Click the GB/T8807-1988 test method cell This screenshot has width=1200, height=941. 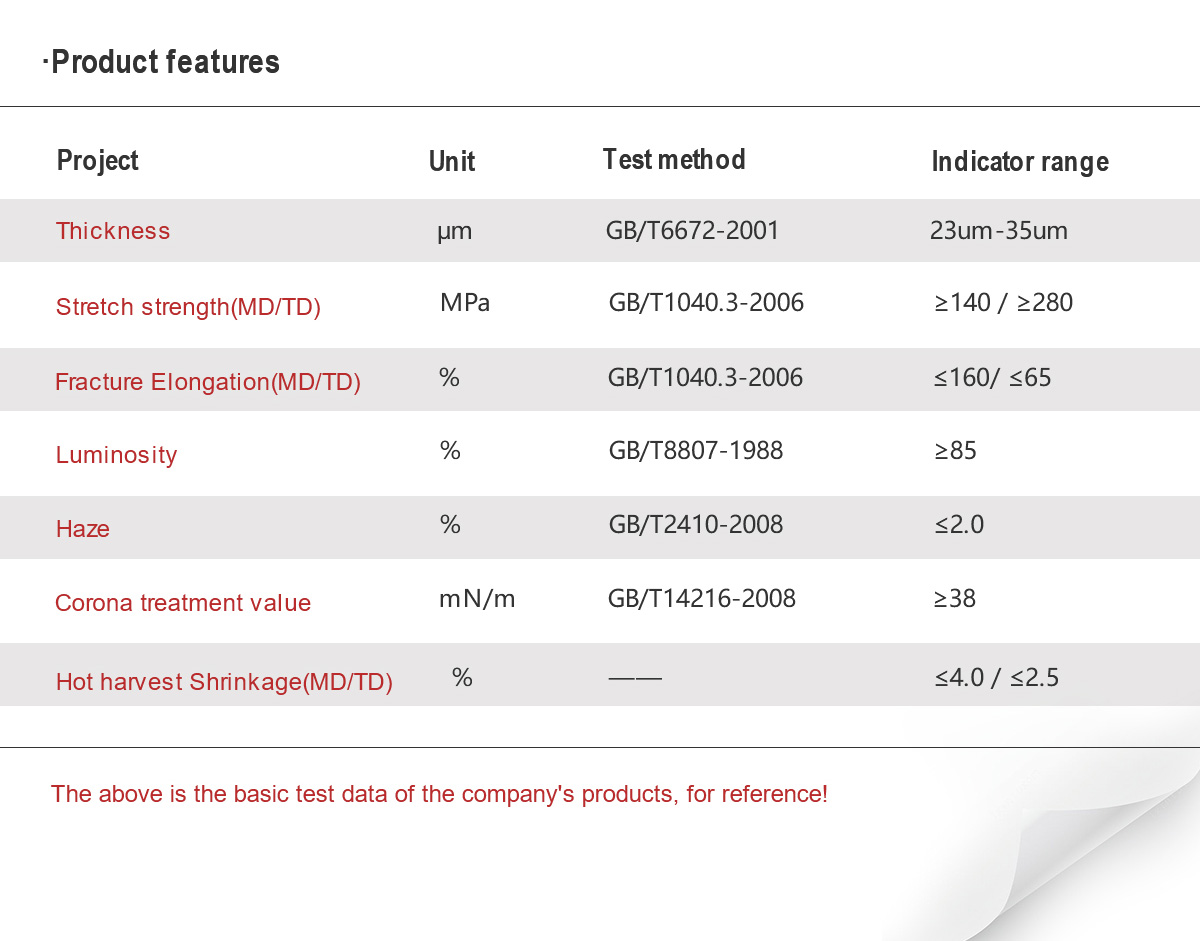coord(696,451)
